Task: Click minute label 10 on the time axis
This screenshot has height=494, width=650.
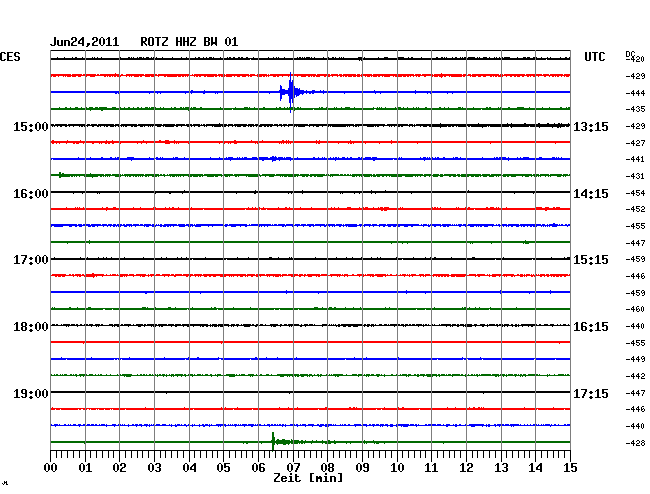Action: point(397,468)
